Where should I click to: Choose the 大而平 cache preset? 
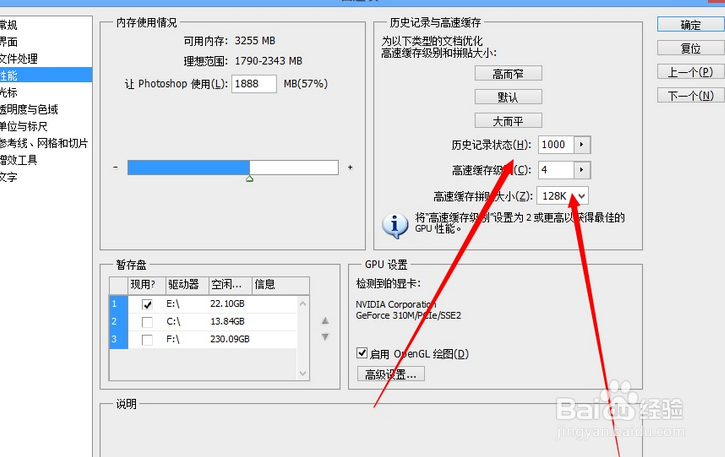coord(508,121)
